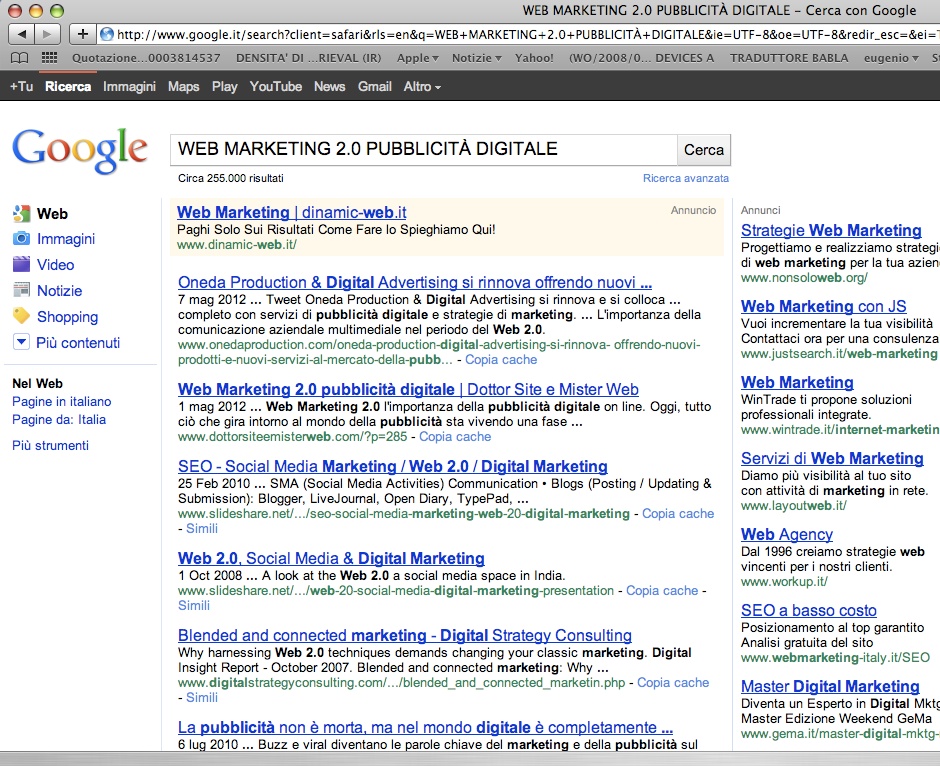Open News in the Google bar
The height and width of the screenshot is (766, 940).
330,87
